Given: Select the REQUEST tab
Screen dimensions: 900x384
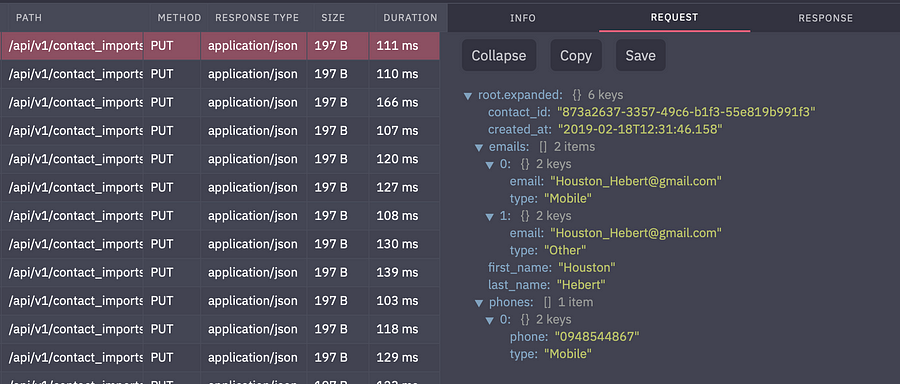Looking at the screenshot, I should [x=674, y=17].
